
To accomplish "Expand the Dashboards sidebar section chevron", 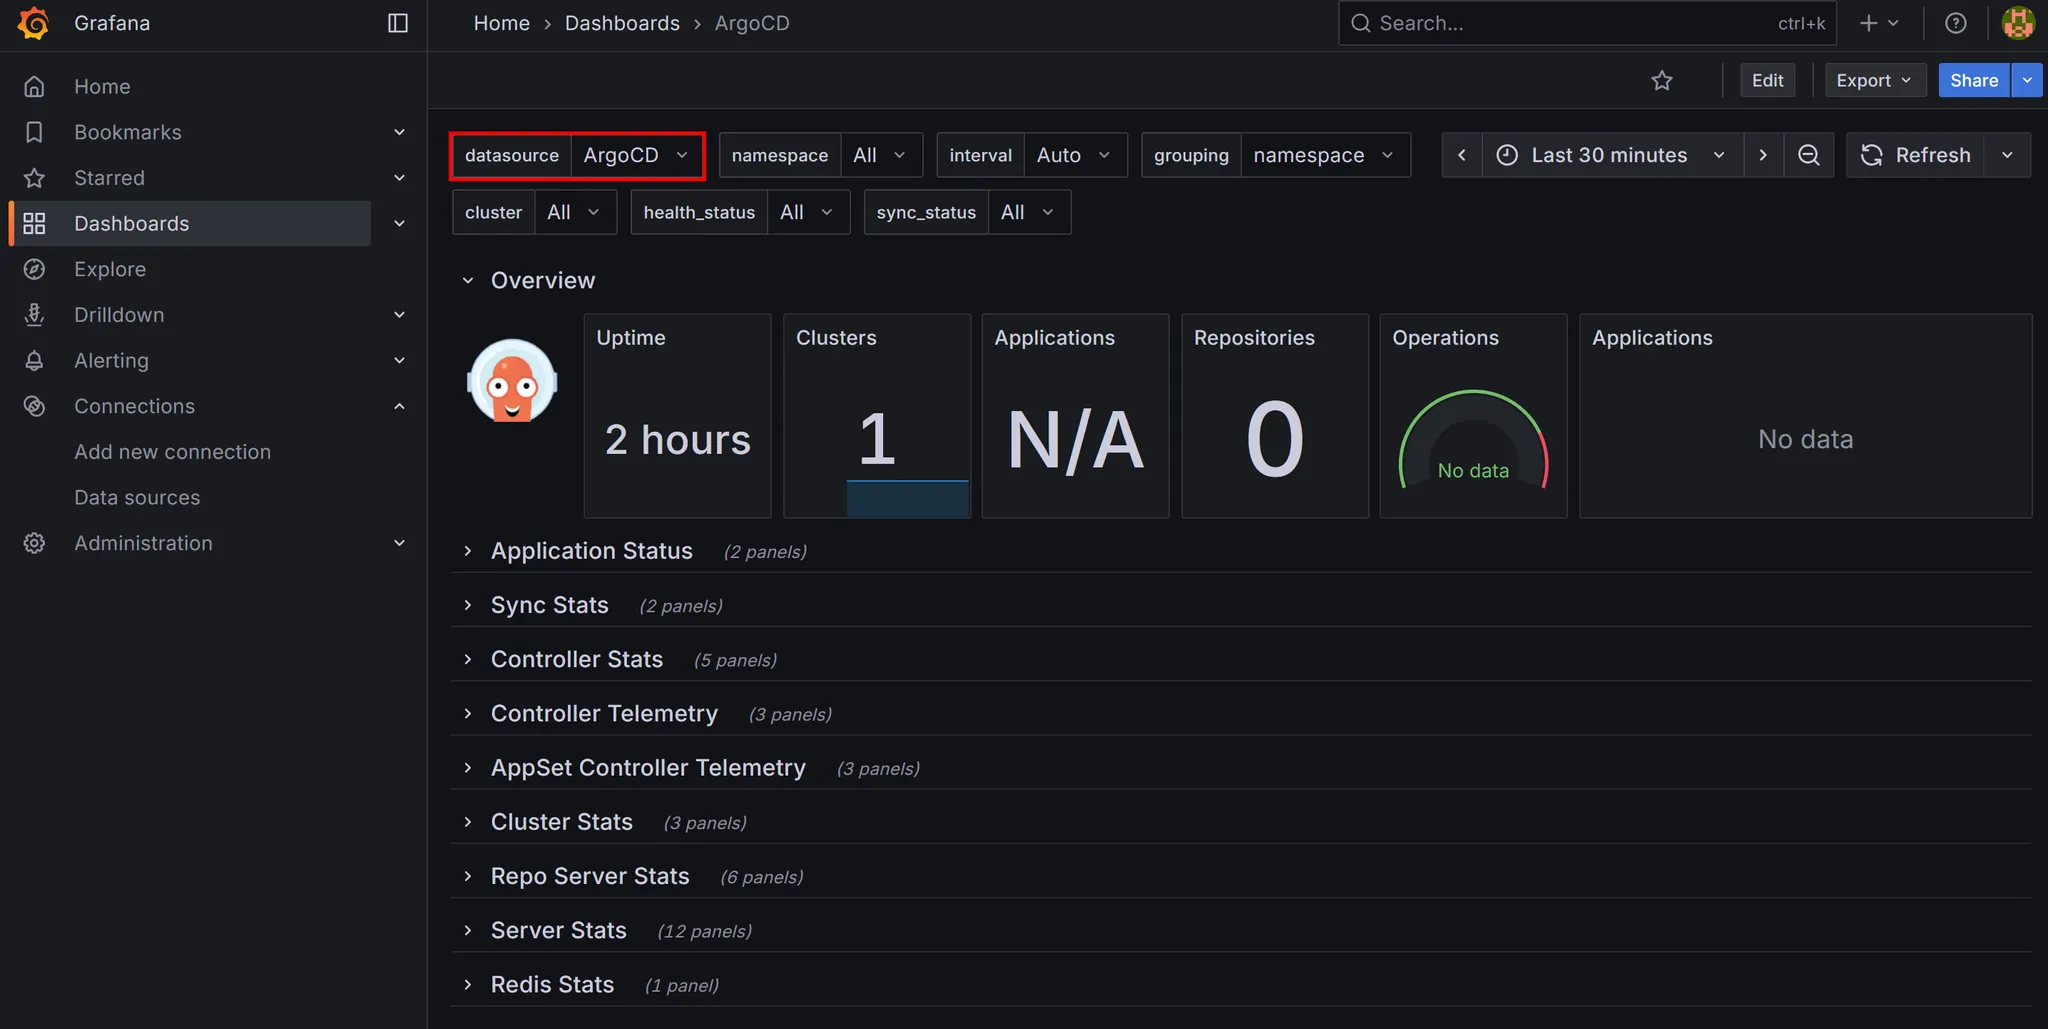I will click(x=399, y=223).
